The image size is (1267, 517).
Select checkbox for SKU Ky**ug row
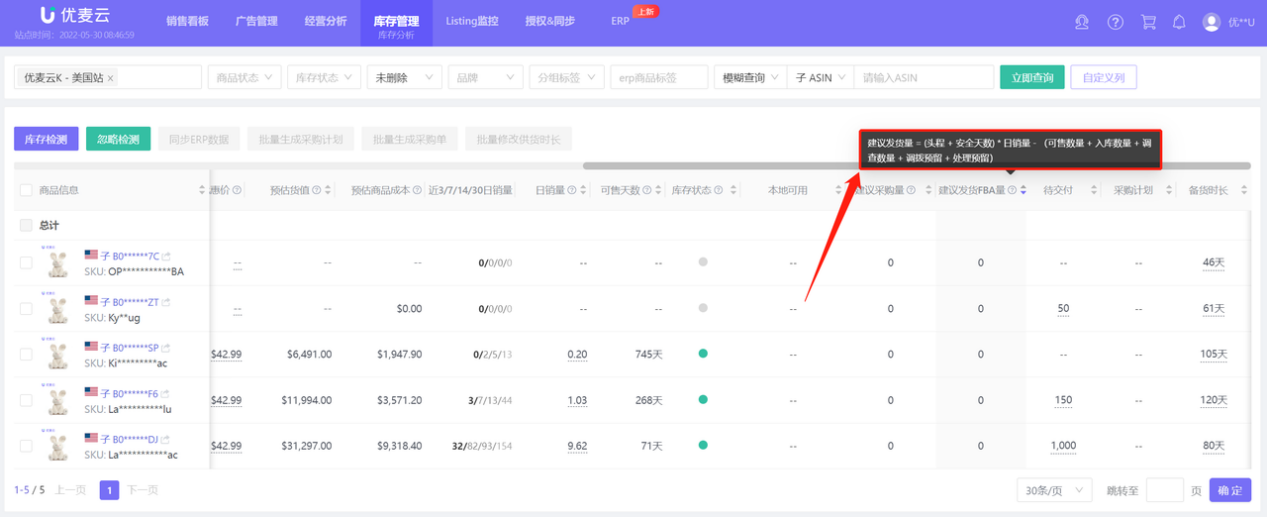(x=26, y=309)
